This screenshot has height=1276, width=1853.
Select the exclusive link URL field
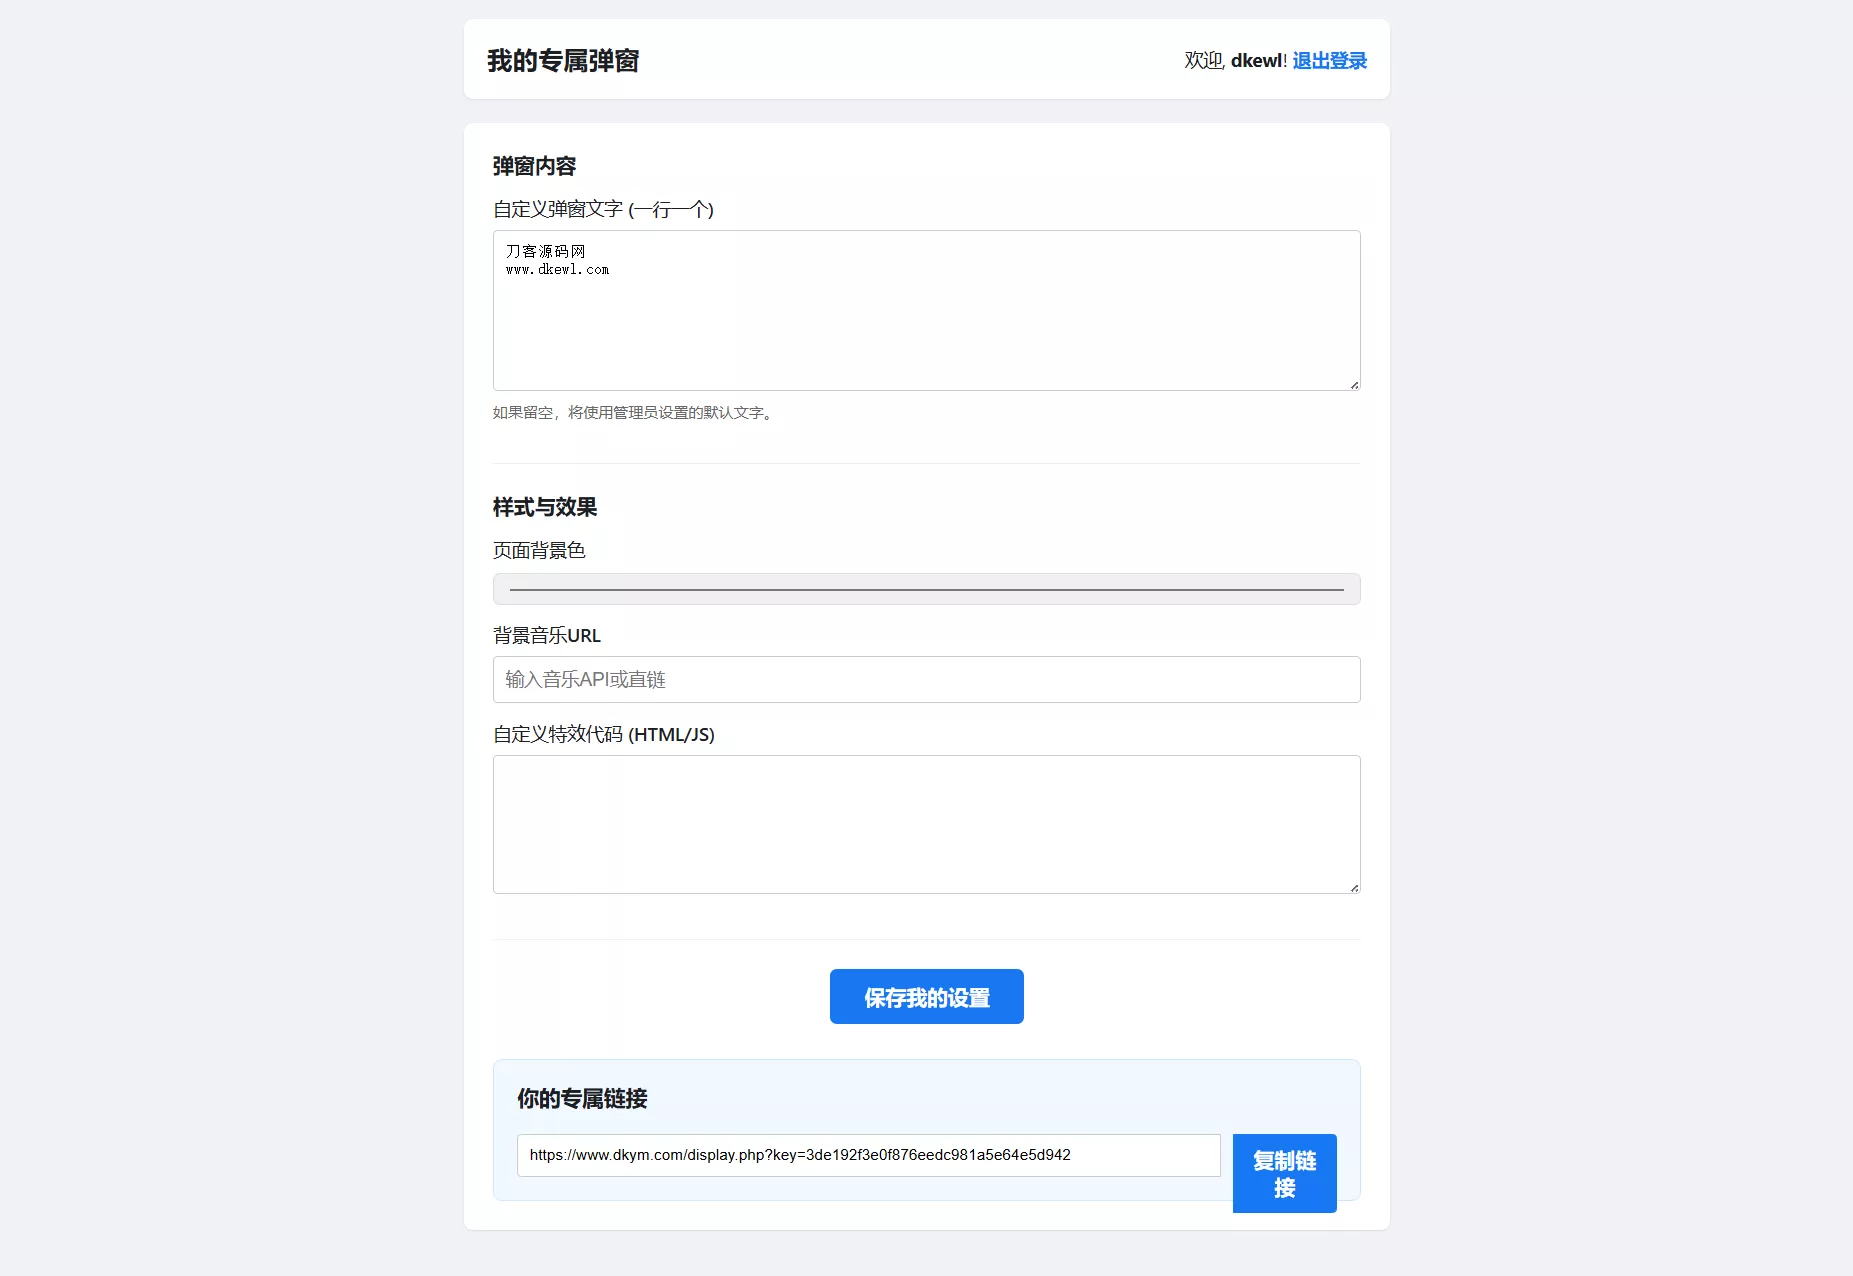pos(868,1155)
